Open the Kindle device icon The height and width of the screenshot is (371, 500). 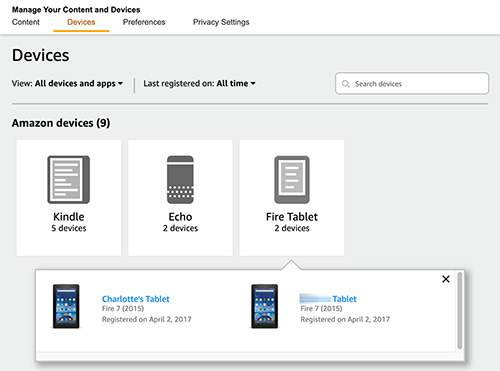(x=68, y=180)
